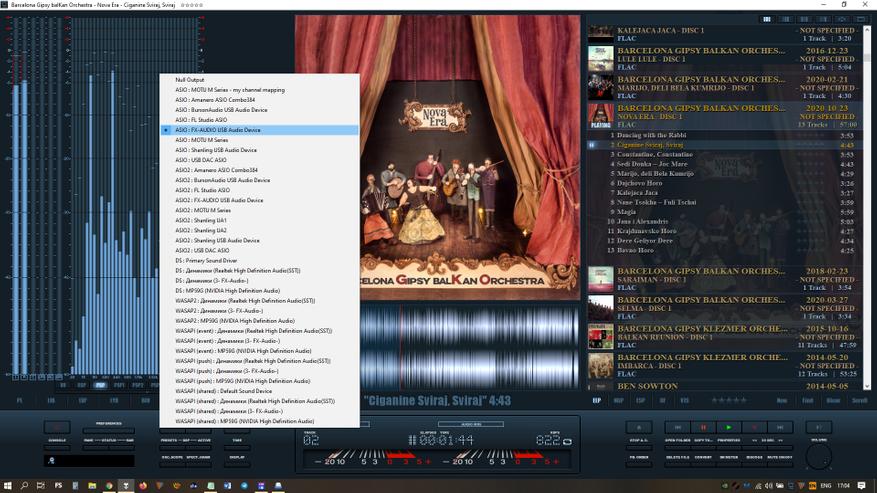Open Kalejaca Jaca - Disc 1 album
877x493 pixels.
[x=725, y=34]
